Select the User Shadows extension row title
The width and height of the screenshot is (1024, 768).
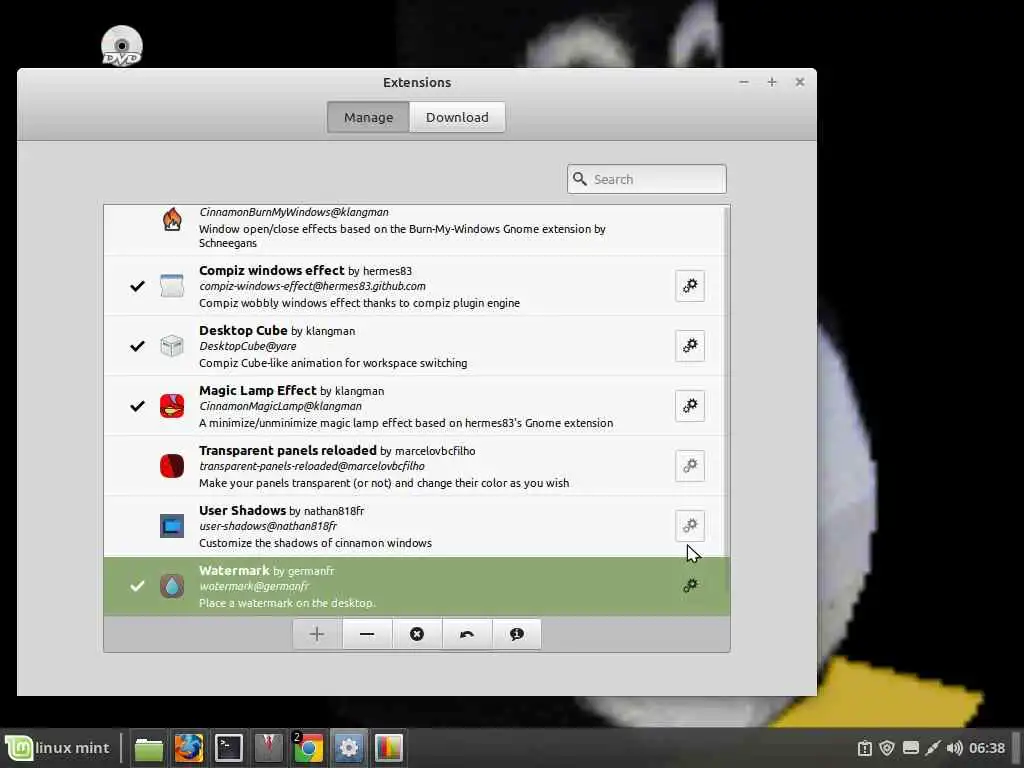click(242, 511)
